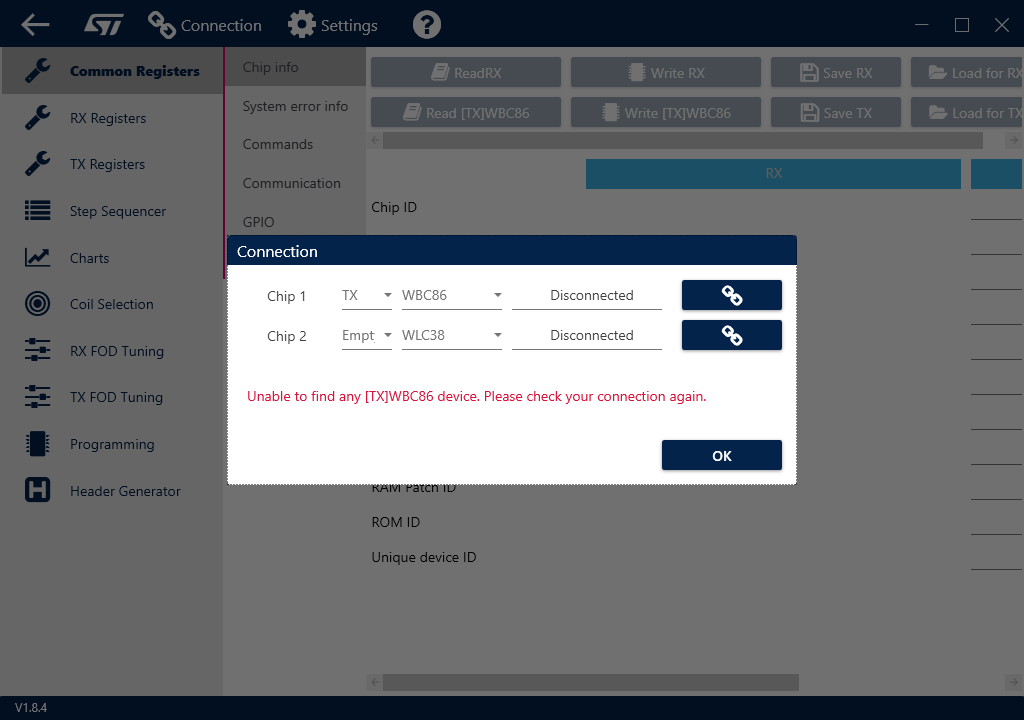This screenshot has height=720, width=1024.
Task: Open the Charts panel
Action: pos(89,257)
